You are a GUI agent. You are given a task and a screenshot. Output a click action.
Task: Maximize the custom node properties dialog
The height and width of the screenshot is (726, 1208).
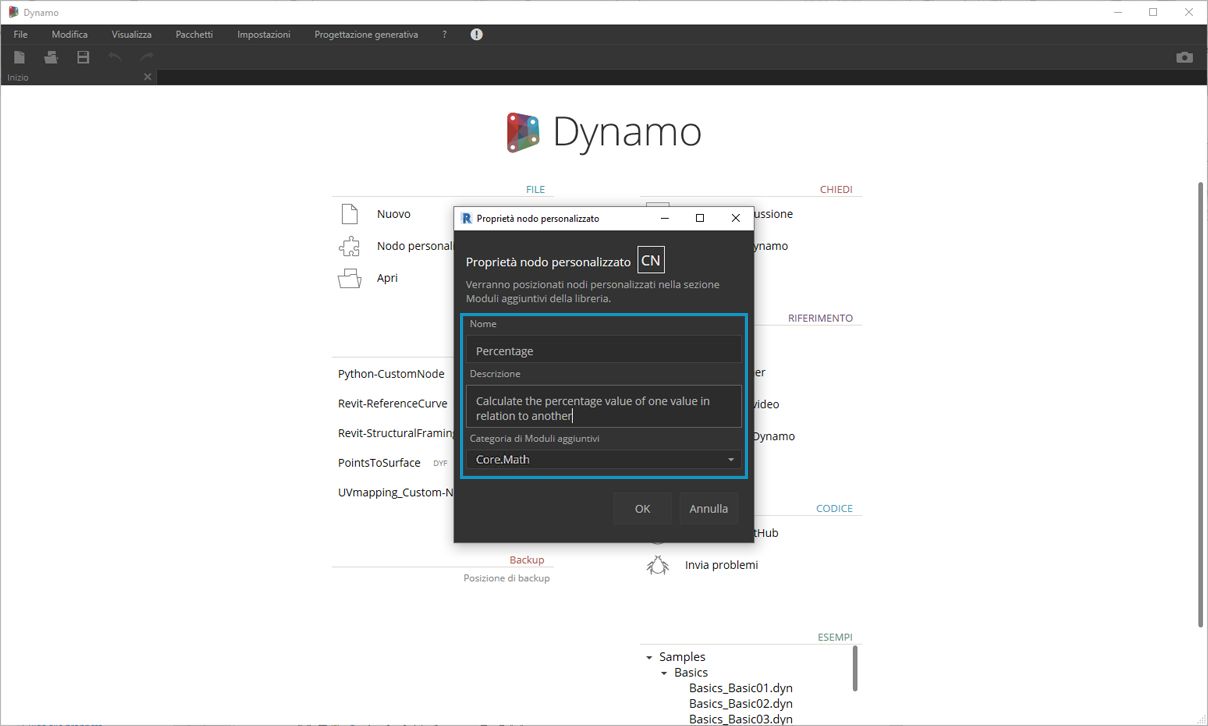pyautogui.click(x=699, y=218)
